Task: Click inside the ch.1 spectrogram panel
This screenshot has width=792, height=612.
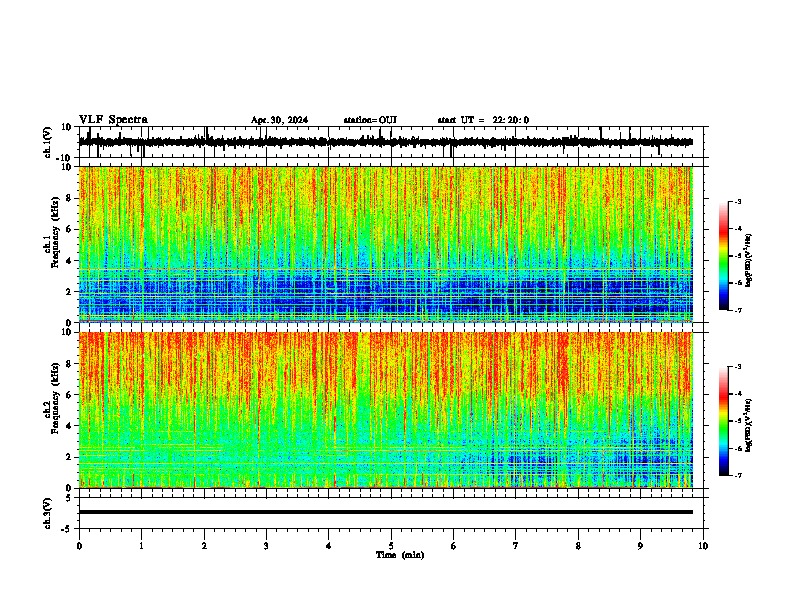Action: click(386, 244)
